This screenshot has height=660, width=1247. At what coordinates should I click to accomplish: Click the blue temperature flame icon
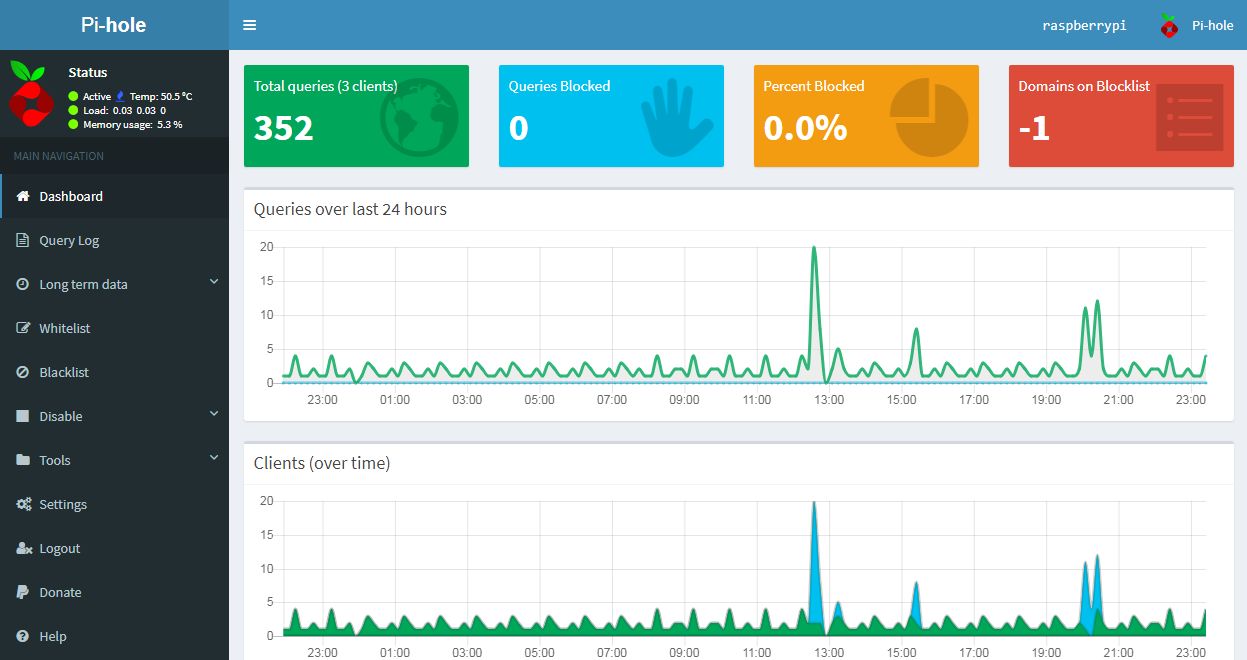click(x=121, y=96)
